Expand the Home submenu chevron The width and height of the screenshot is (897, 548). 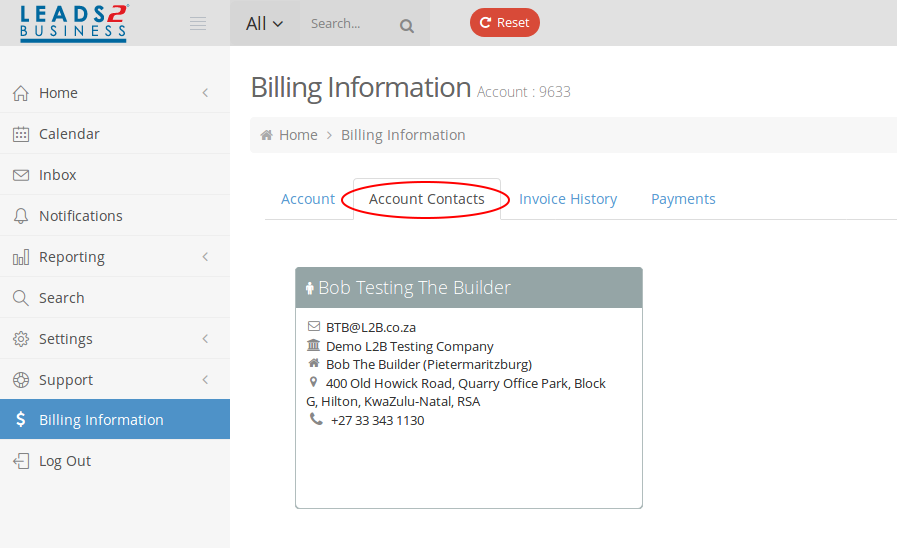pyautogui.click(x=205, y=93)
